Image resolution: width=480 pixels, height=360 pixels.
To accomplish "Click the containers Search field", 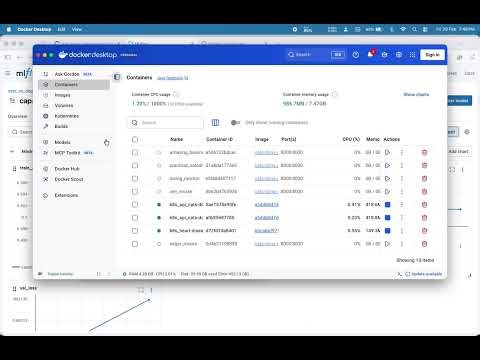I will point(165,123).
